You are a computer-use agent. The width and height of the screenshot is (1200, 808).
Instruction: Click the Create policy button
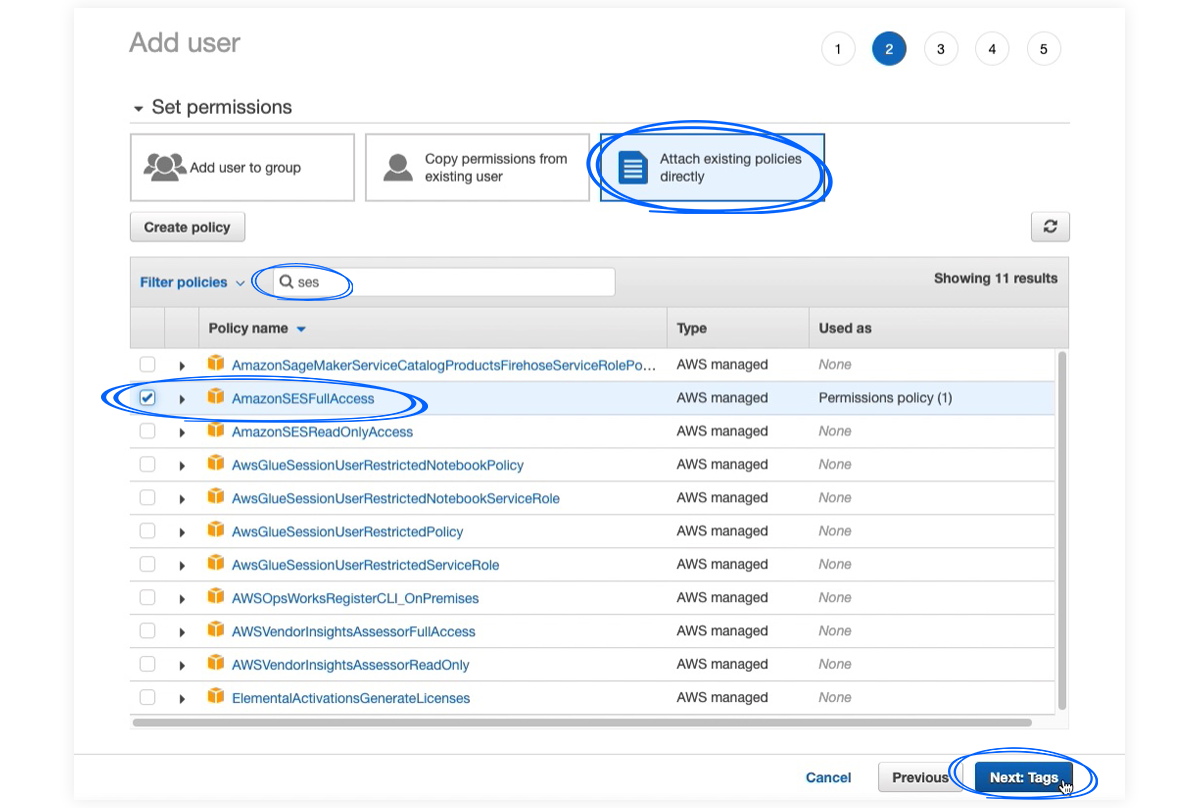click(x=187, y=227)
